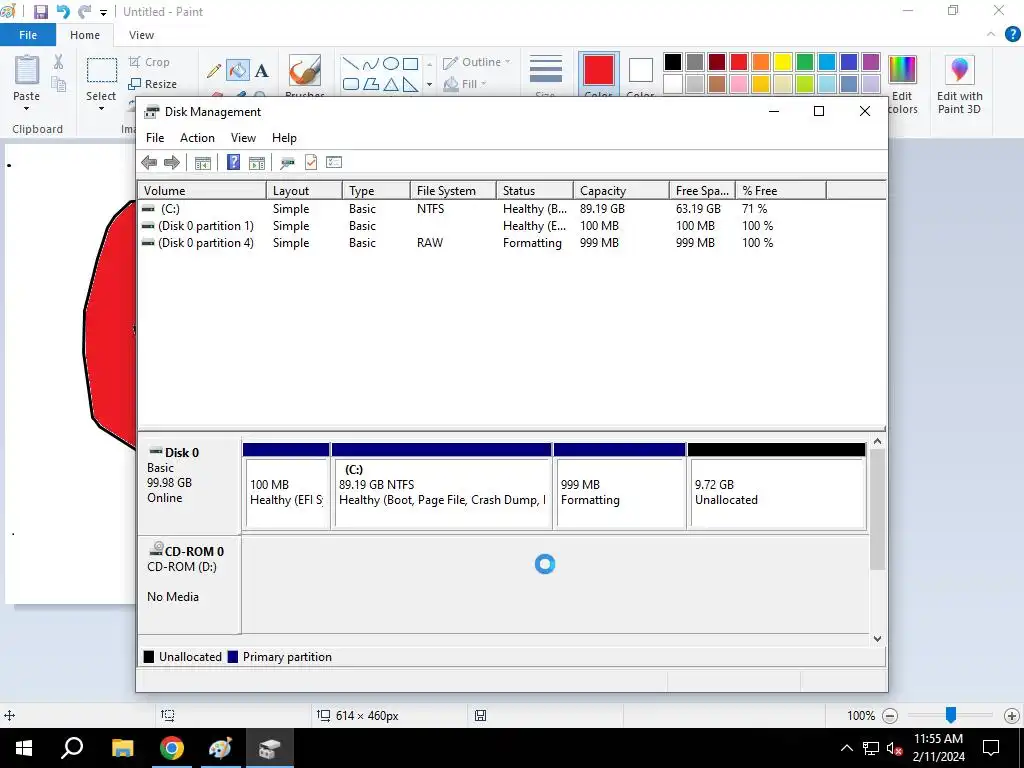Open the Outline dropdown in Paint
Screen dimensions: 1024x768
pyautogui.click(x=477, y=62)
